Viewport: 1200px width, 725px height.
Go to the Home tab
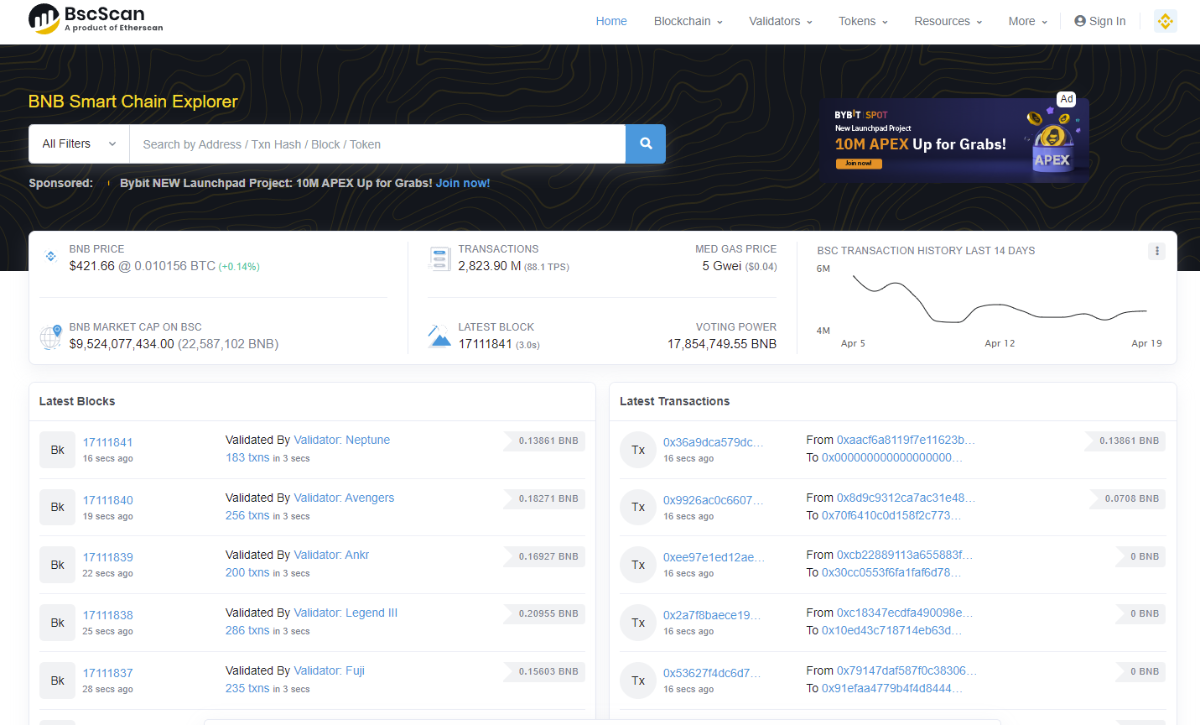pyautogui.click(x=611, y=21)
